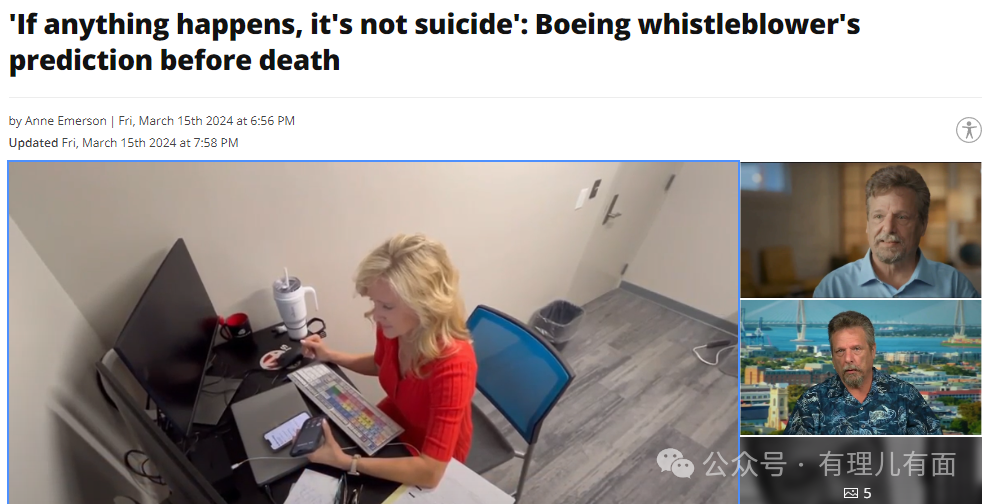This screenshot has height=504, width=988.
Task: Click the image gallery icon beside 5
Action: point(851,493)
